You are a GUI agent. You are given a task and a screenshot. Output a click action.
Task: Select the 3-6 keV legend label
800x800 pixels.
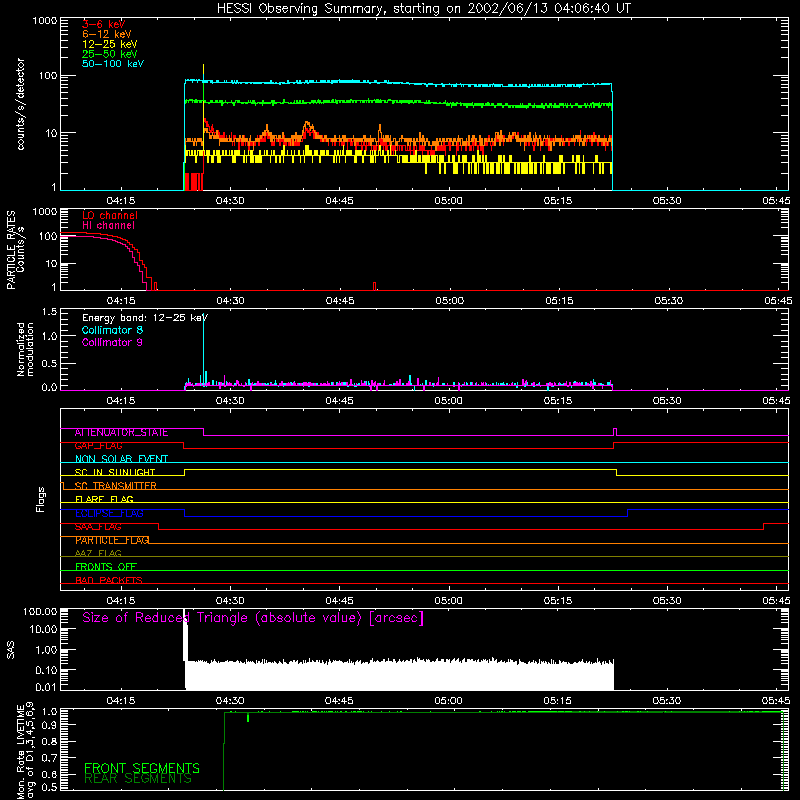coord(104,24)
